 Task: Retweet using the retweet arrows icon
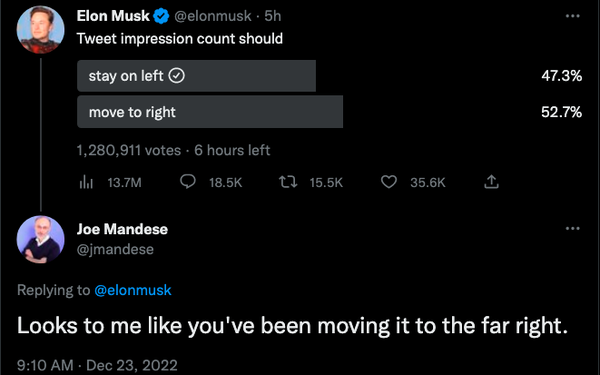pos(288,182)
